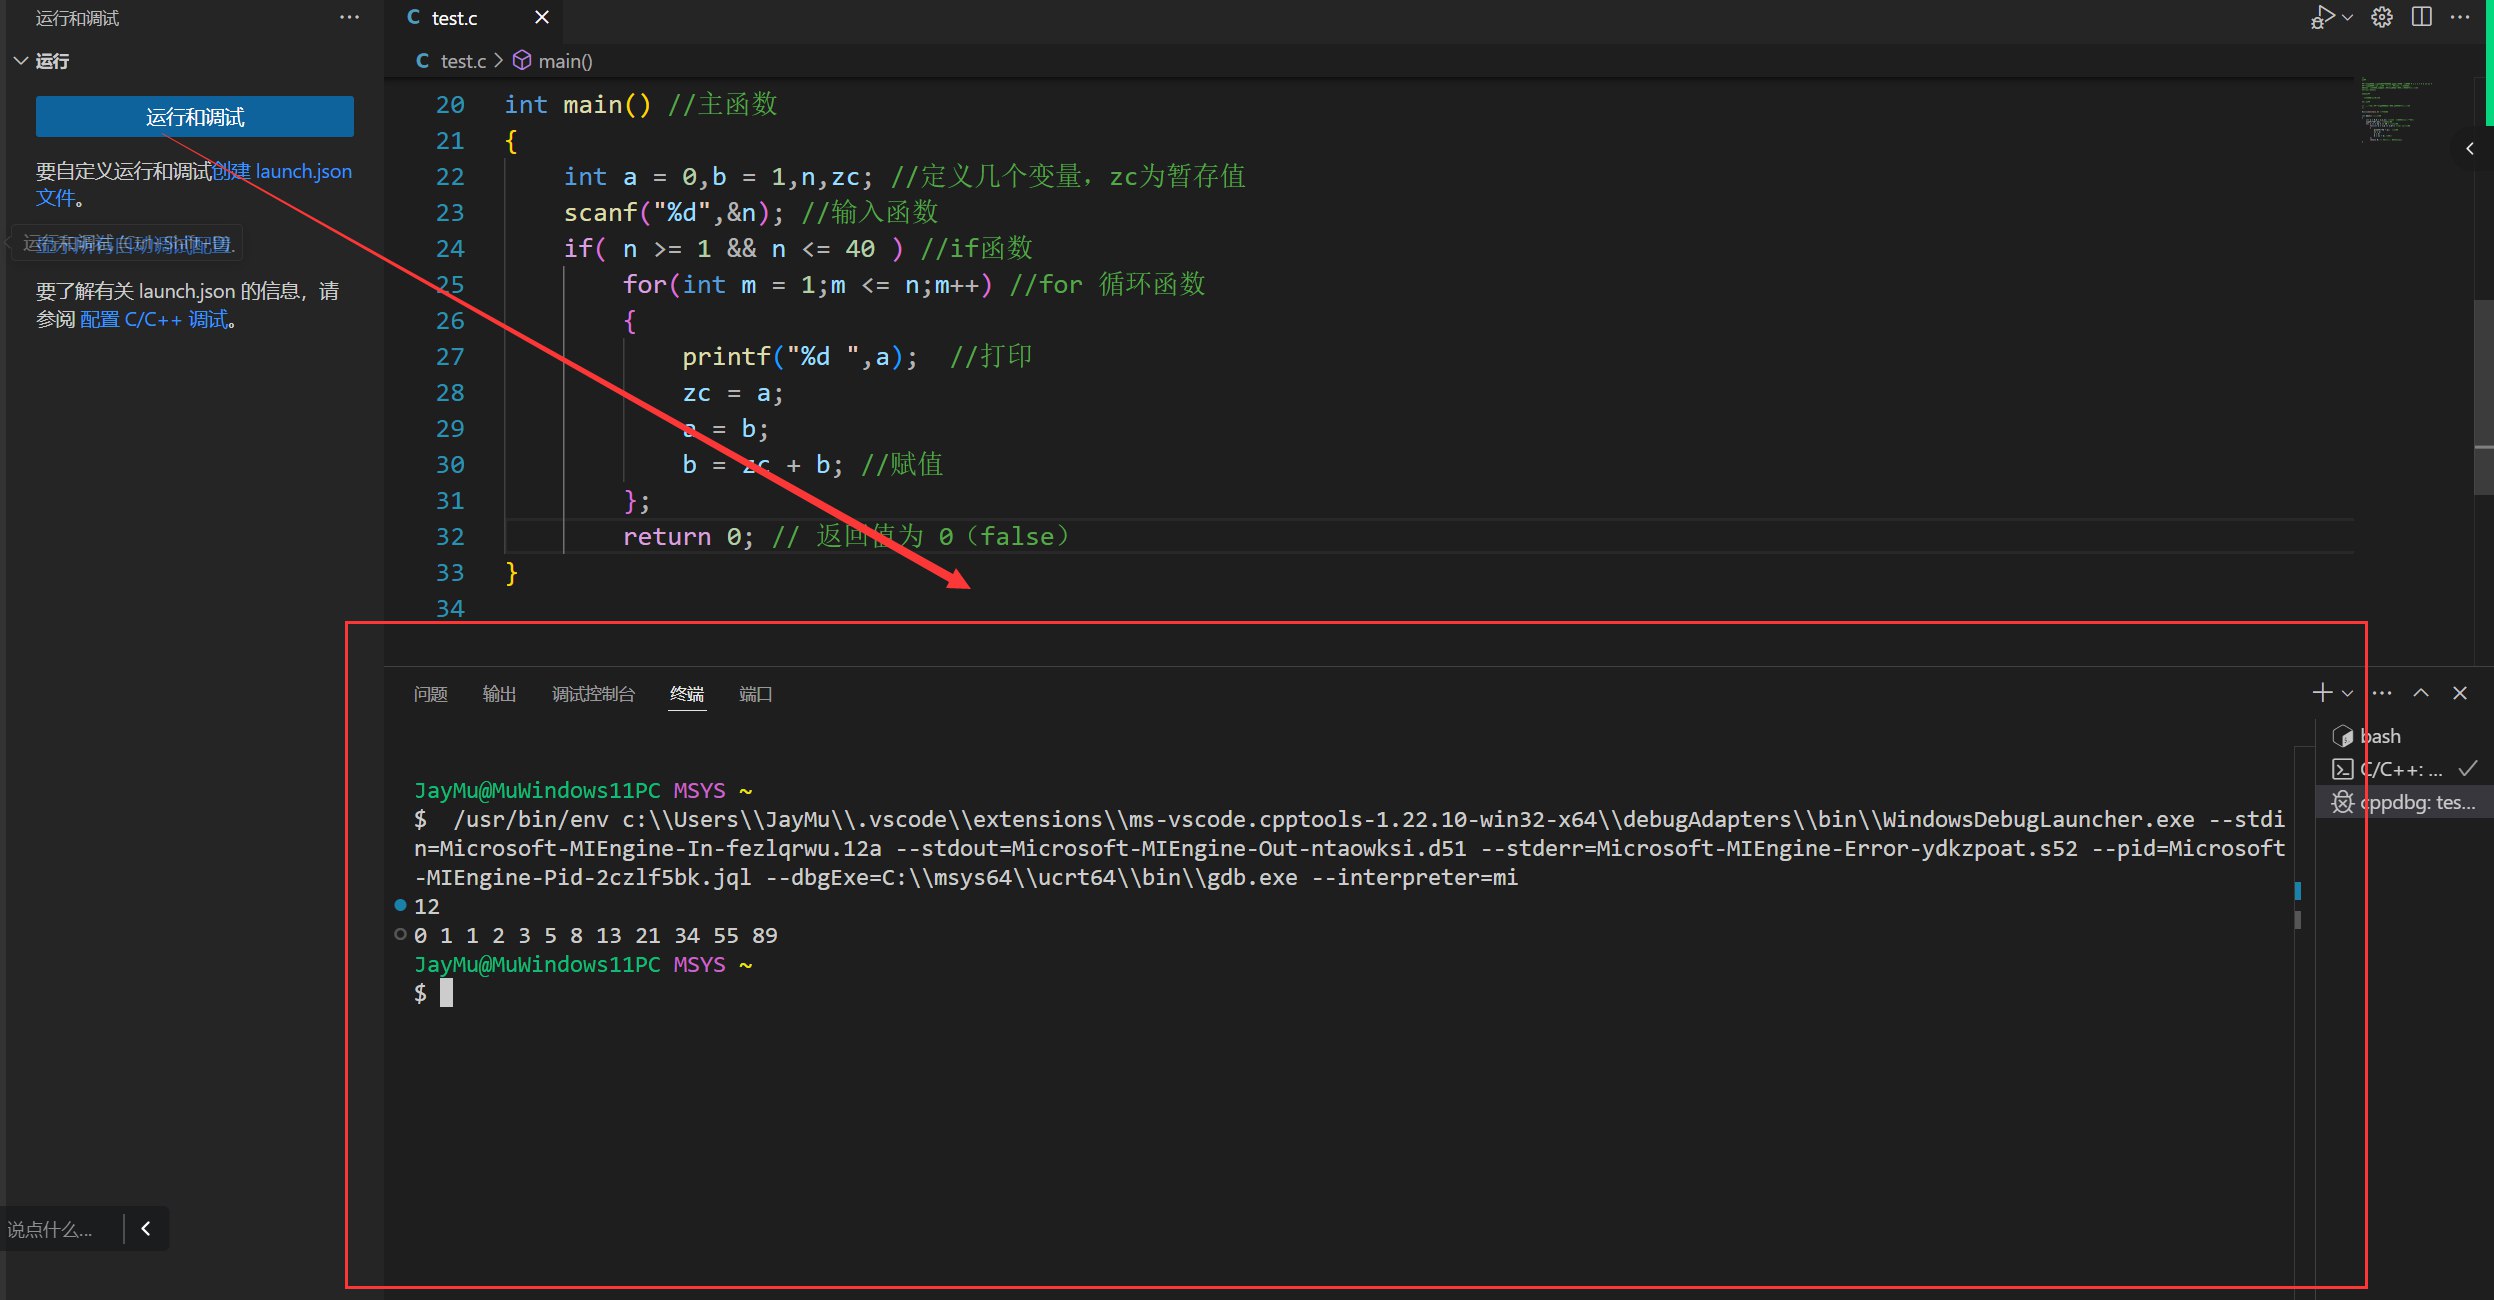Close the terminal panel
The image size is (2494, 1300).
pyautogui.click(x=2460, y=693)
